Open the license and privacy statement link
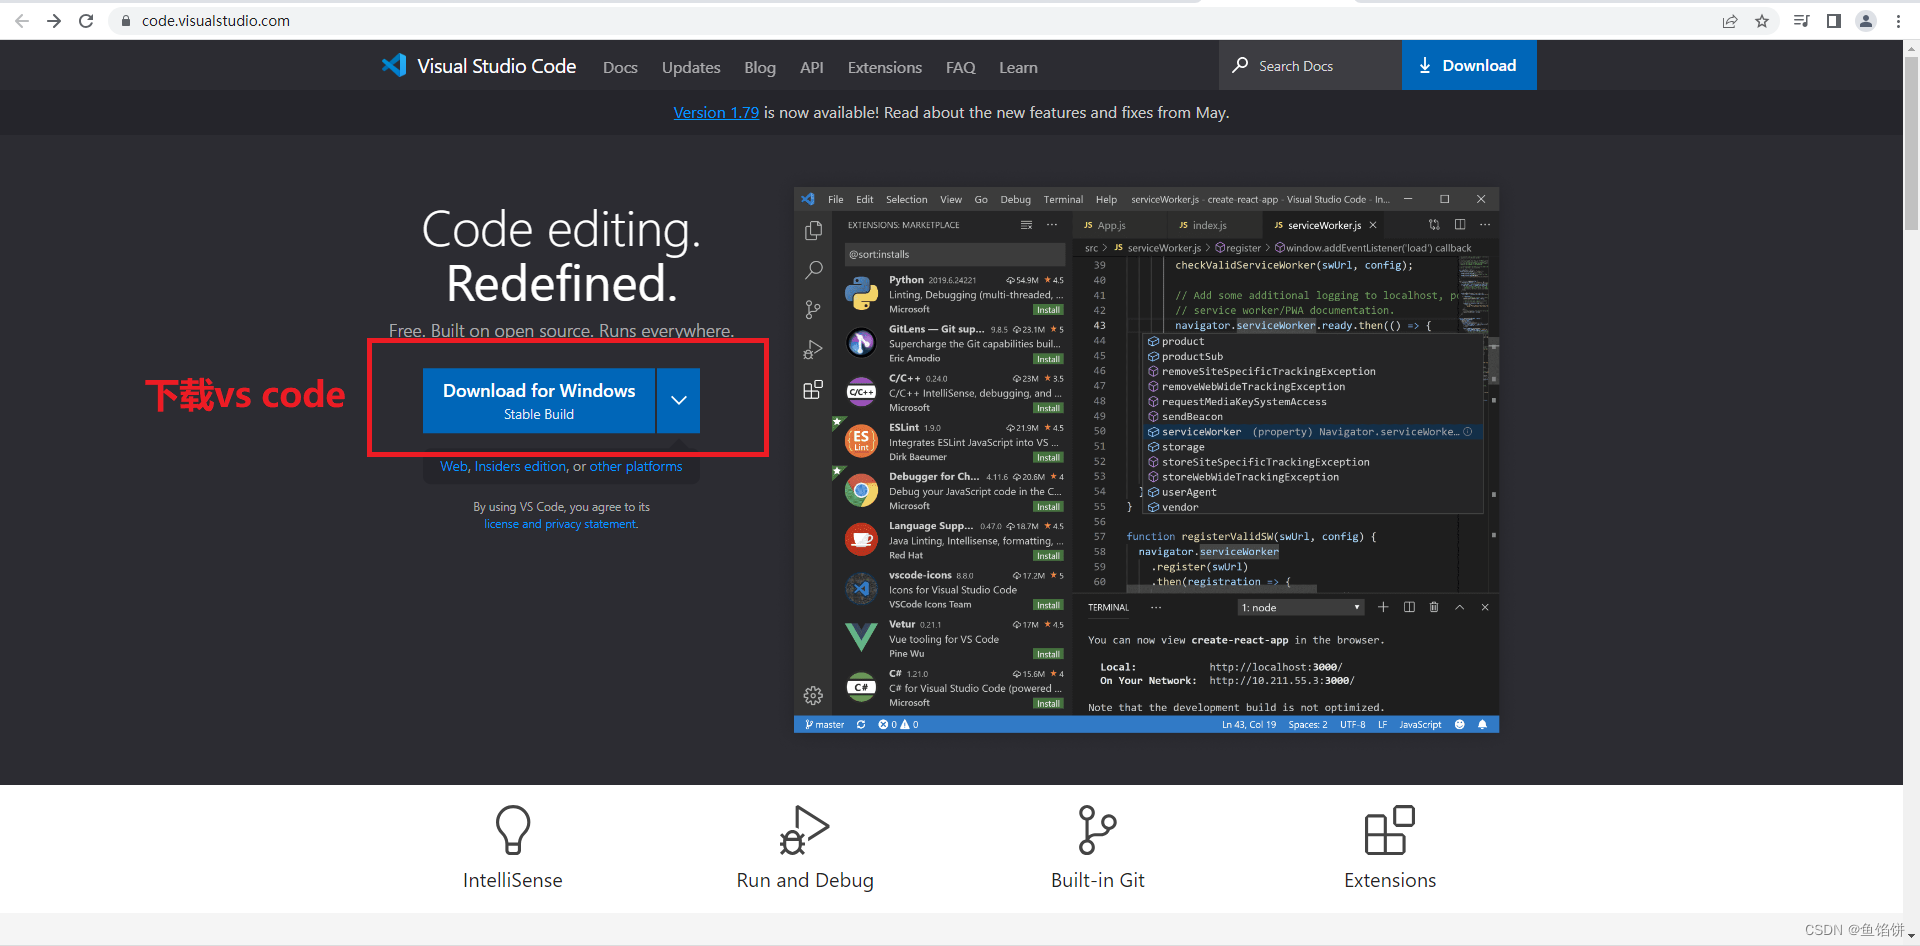This screenshot has height=946, width=1920. pos(560,524)
